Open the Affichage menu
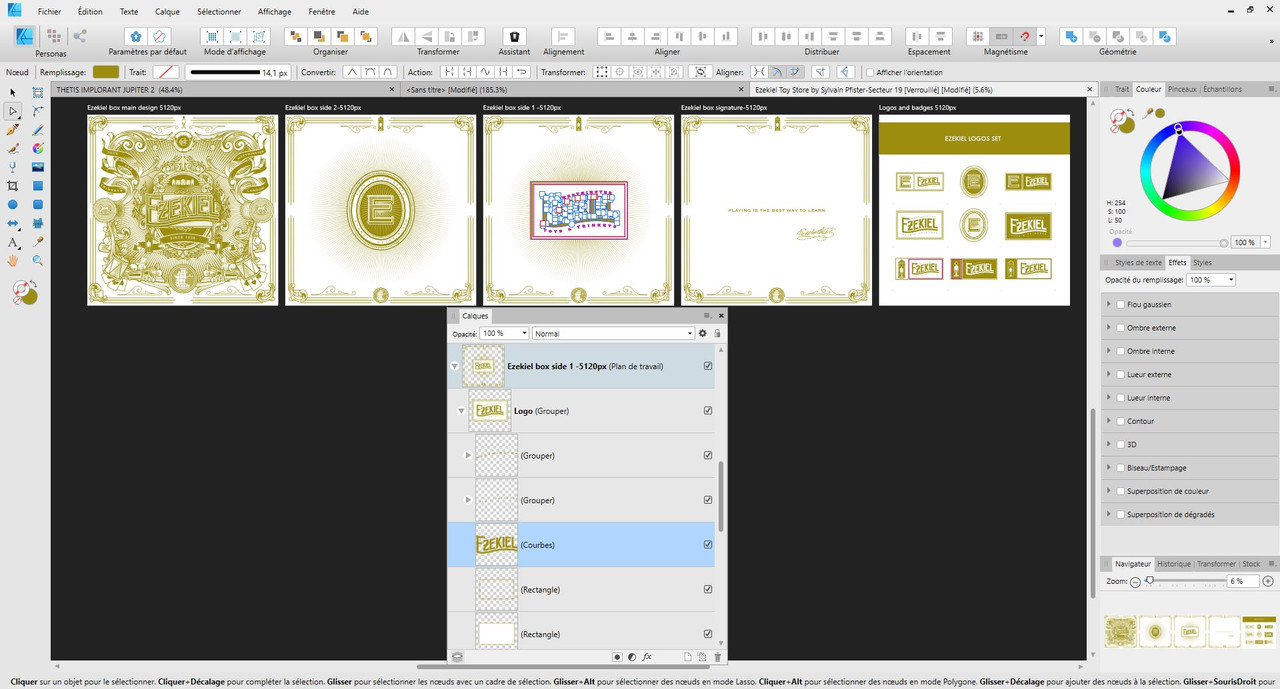This screenshot has height=689, width=1280. point(274,11)
